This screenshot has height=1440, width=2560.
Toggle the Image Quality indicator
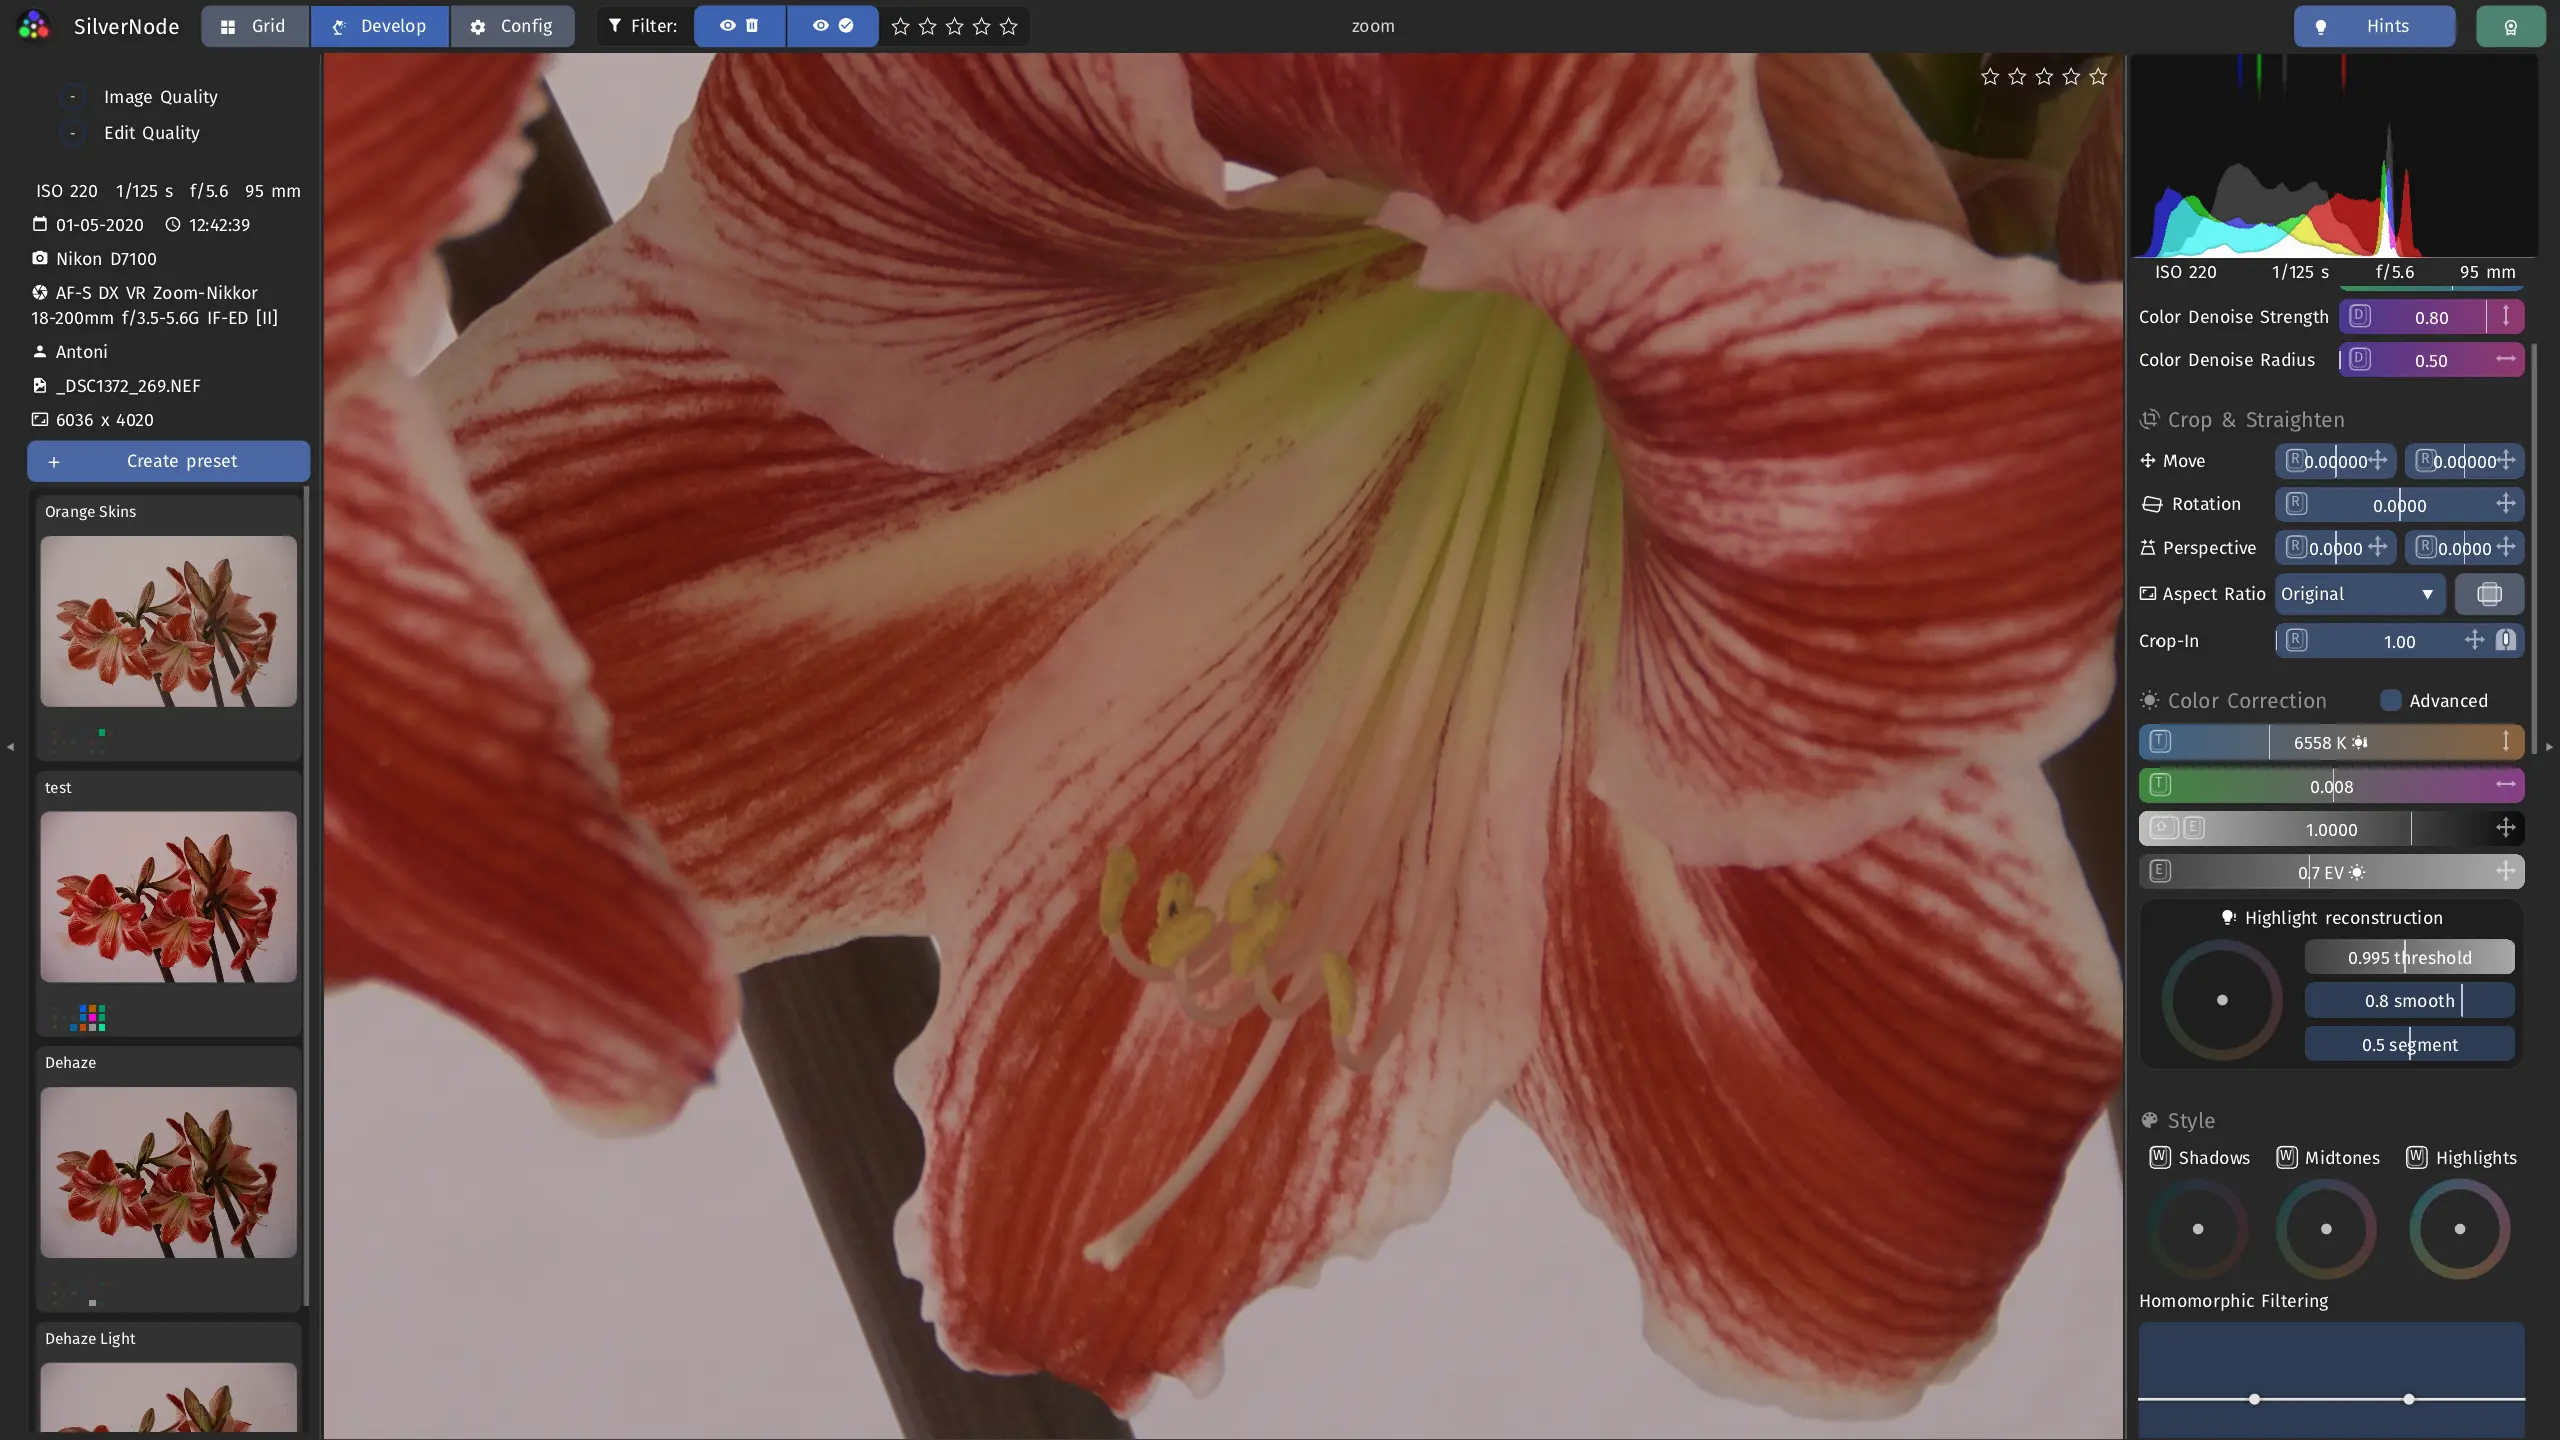[72, 97]
